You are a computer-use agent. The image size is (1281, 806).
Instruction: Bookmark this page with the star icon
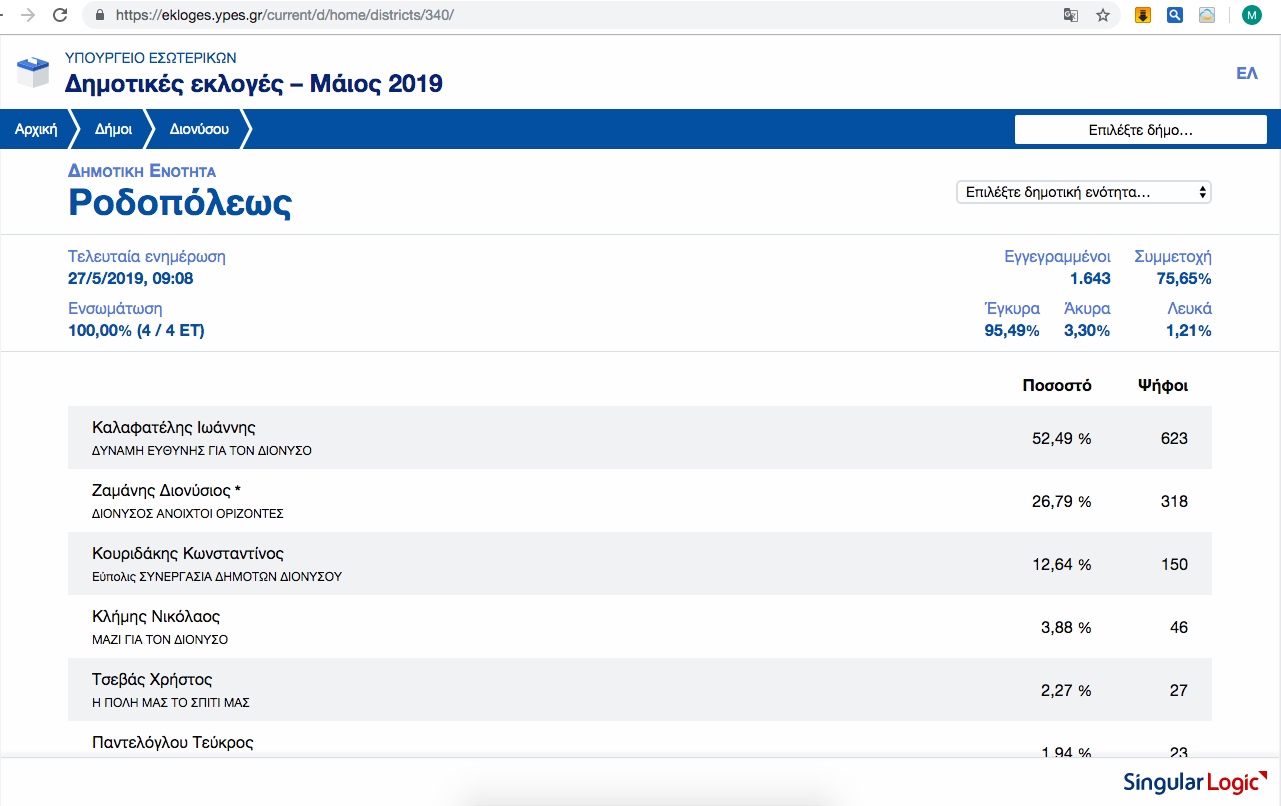click(x=1103, y=15)
